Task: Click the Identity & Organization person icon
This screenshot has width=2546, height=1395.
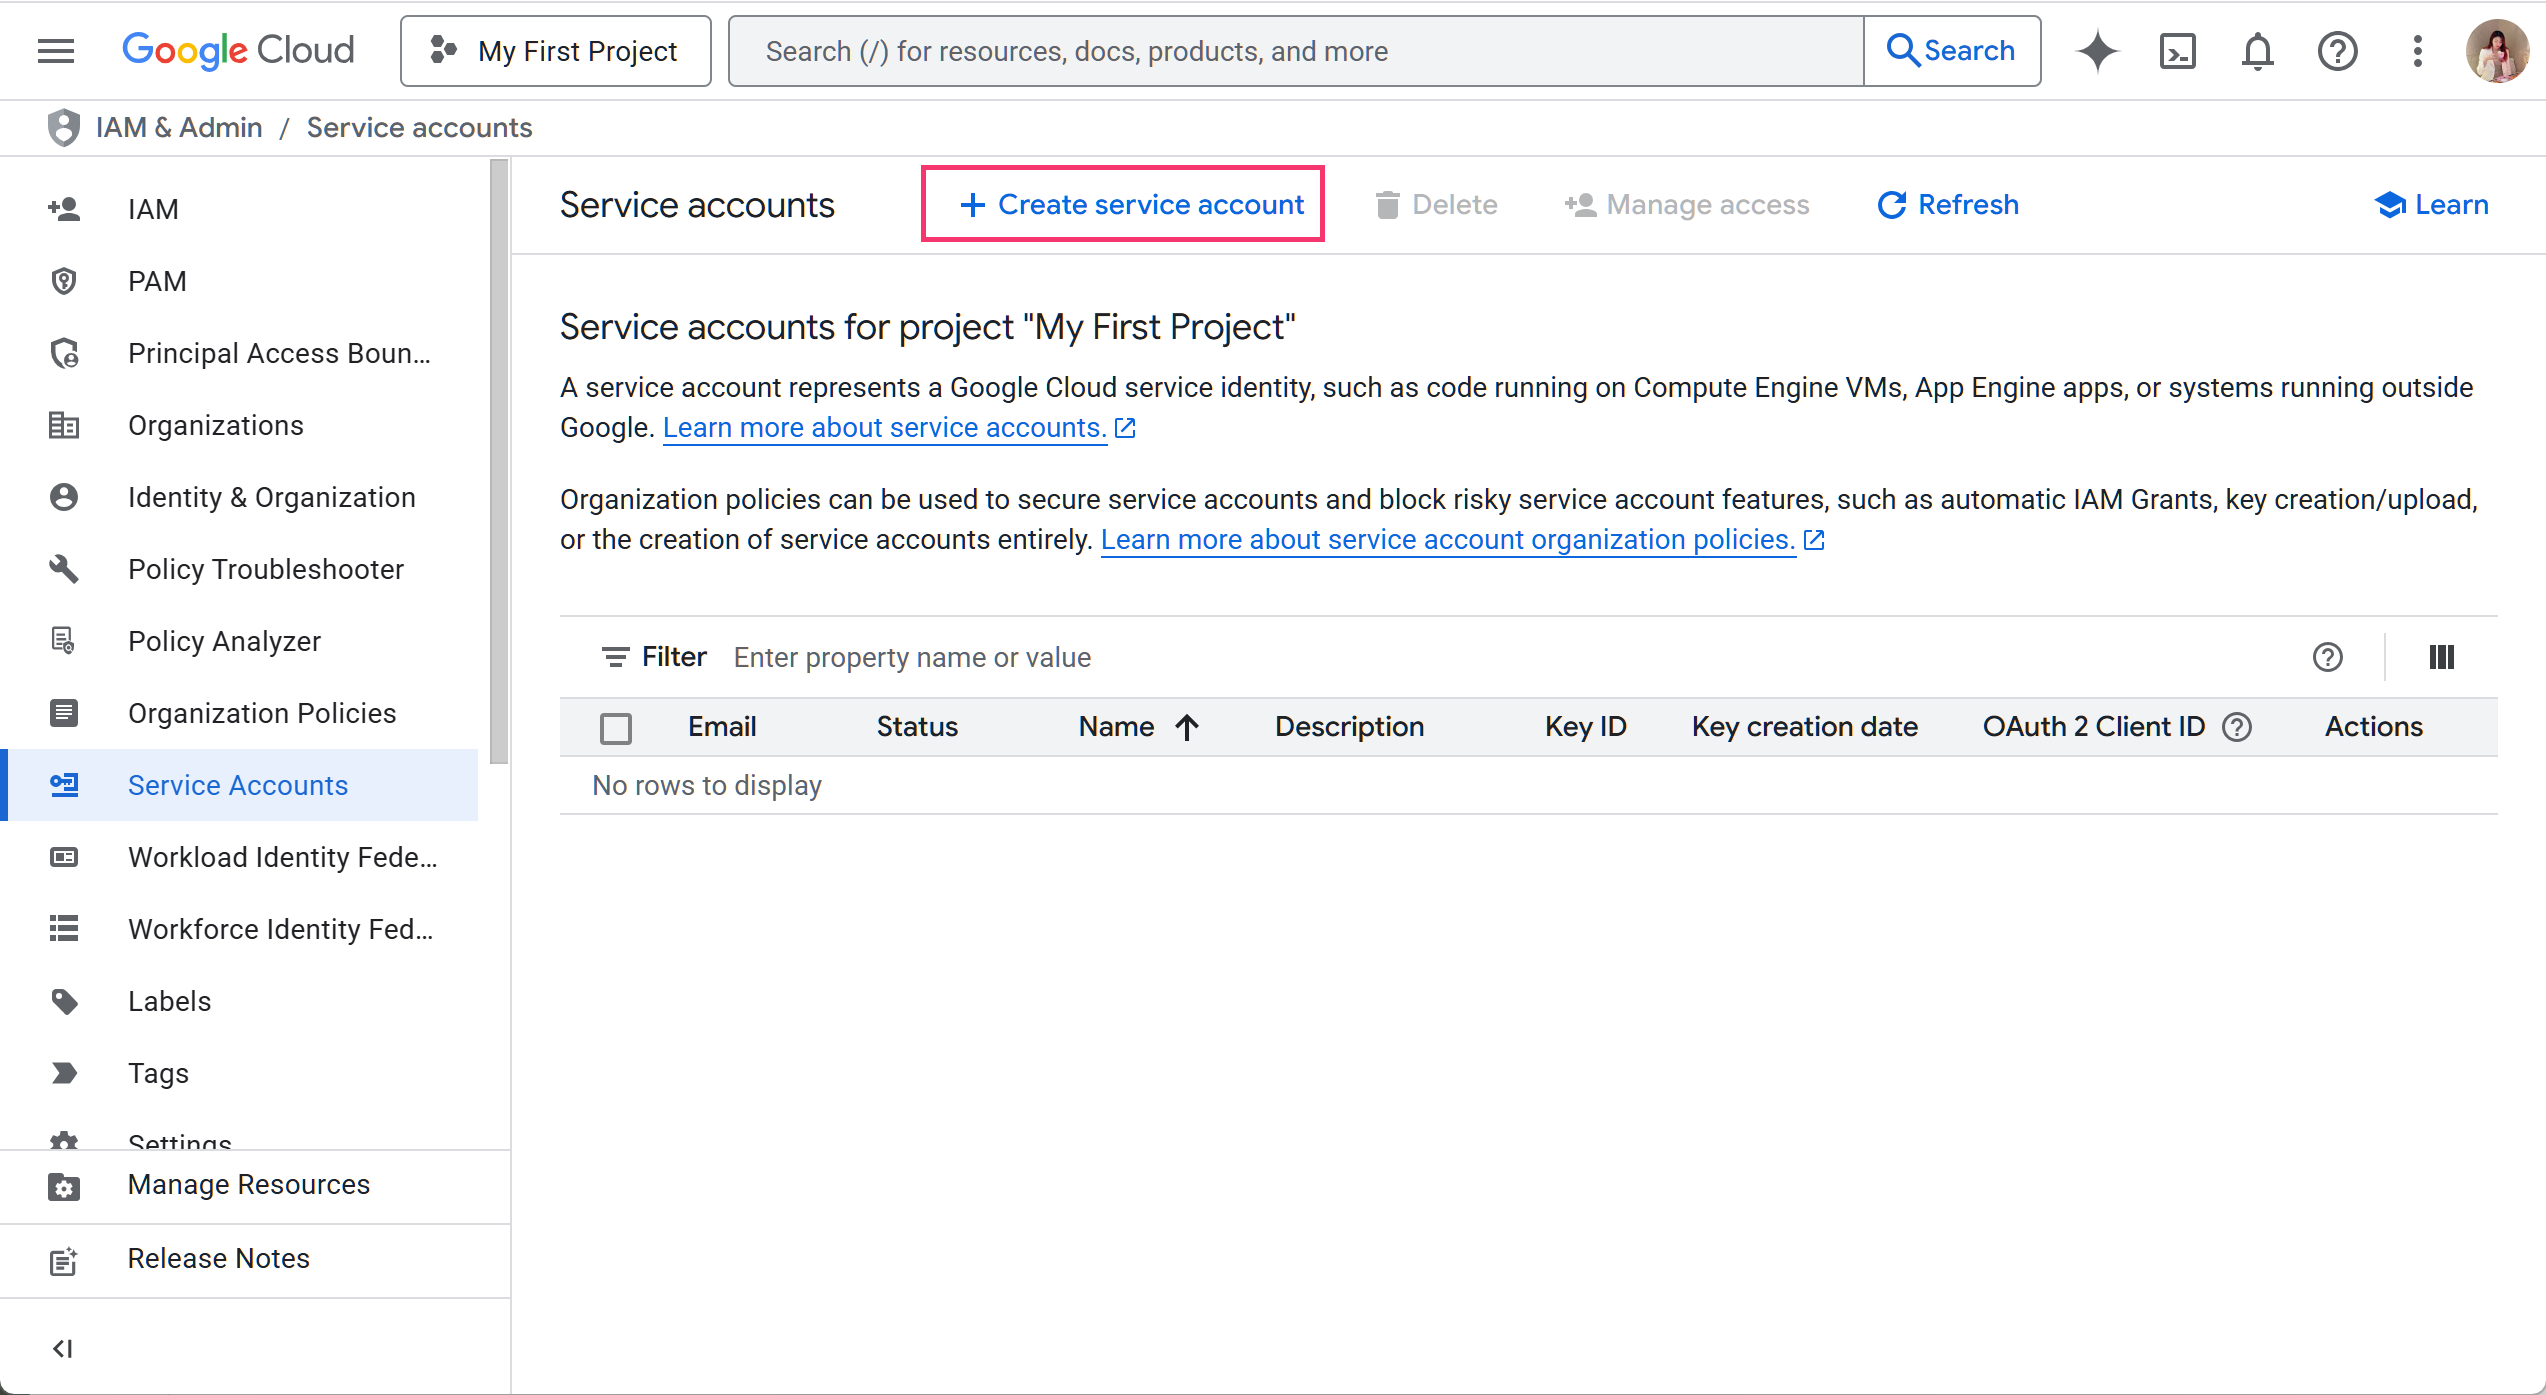Action: coord(64,497)
